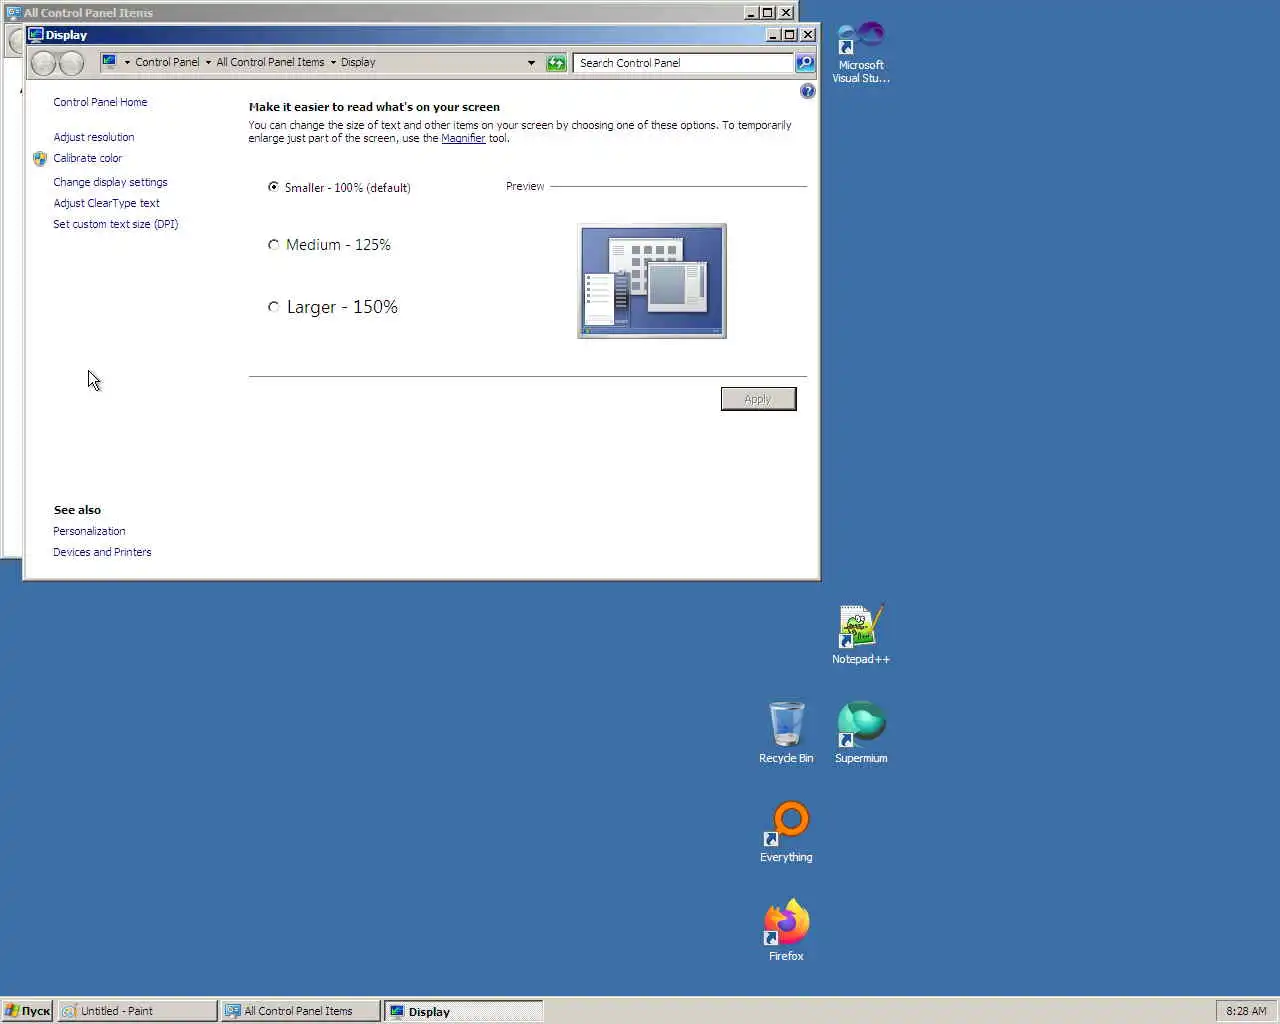Screen dimensions: 1280x1024
Task: Open Change display settings
Action: pos(110,182)
